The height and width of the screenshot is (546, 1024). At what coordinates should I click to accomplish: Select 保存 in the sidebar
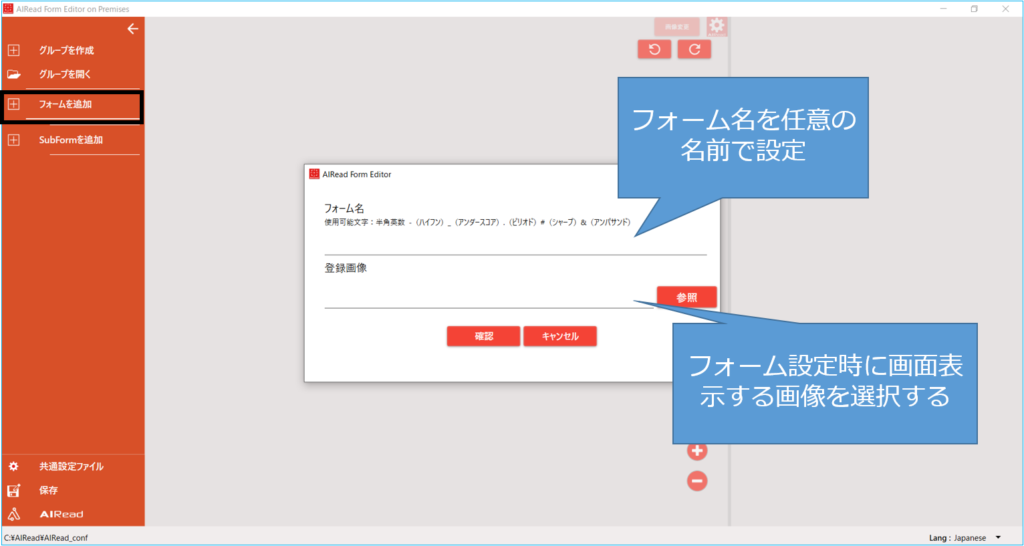click(x=48, y=490)
